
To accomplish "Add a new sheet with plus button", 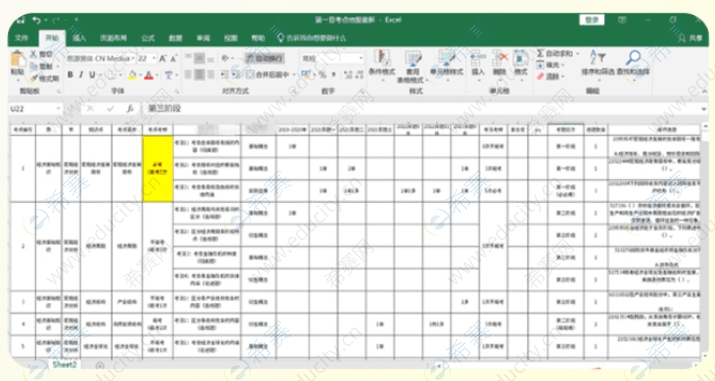I will pyautogui.click(x=100, y=366).
